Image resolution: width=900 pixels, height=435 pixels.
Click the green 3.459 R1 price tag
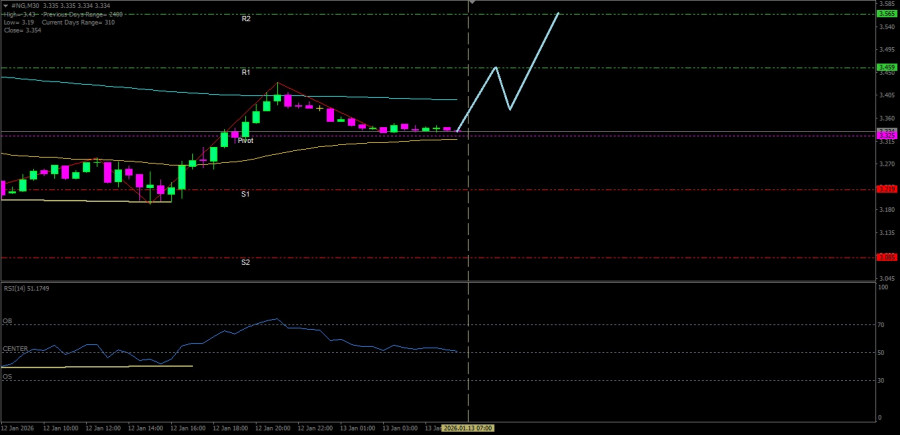click(x=886, y=68)
